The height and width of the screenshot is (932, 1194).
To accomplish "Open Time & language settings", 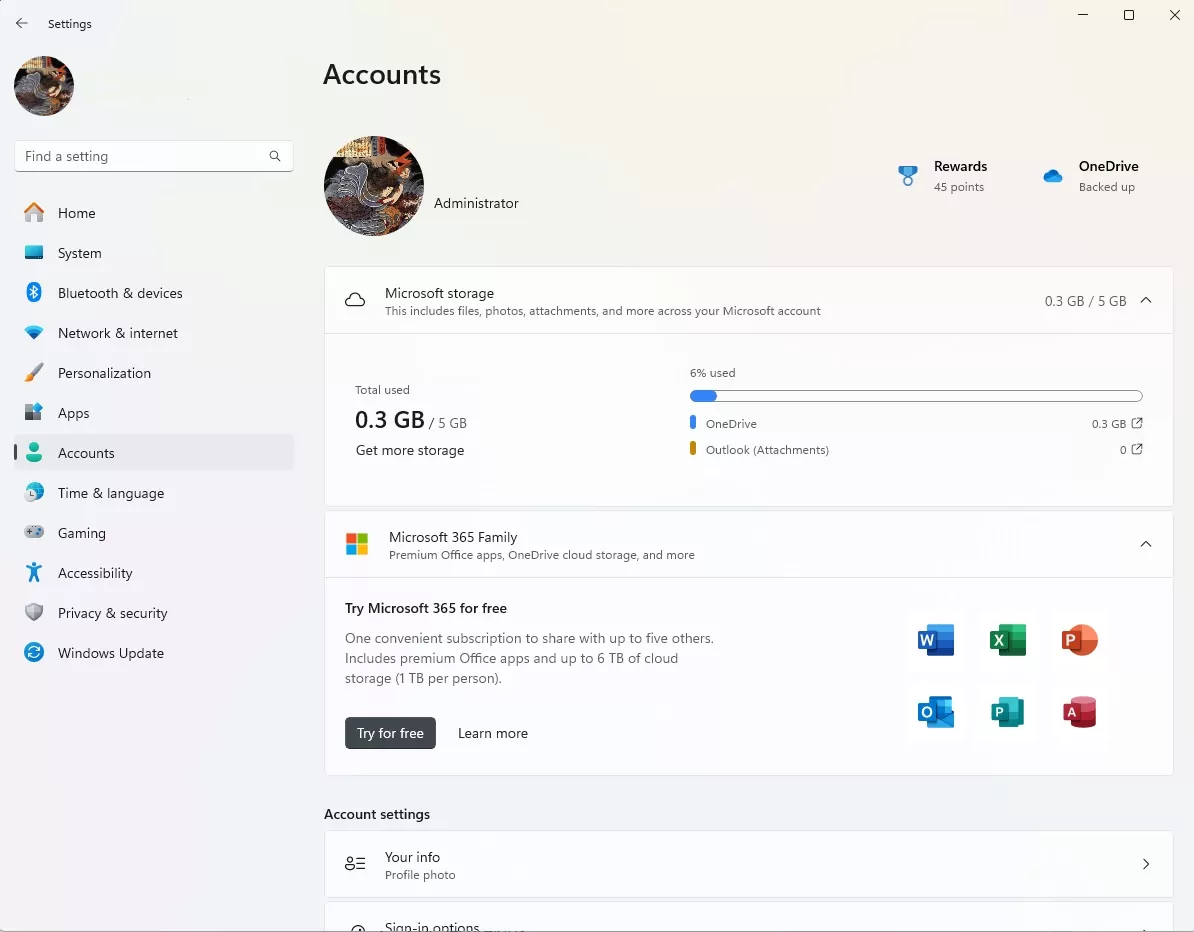I will (154, 493).
